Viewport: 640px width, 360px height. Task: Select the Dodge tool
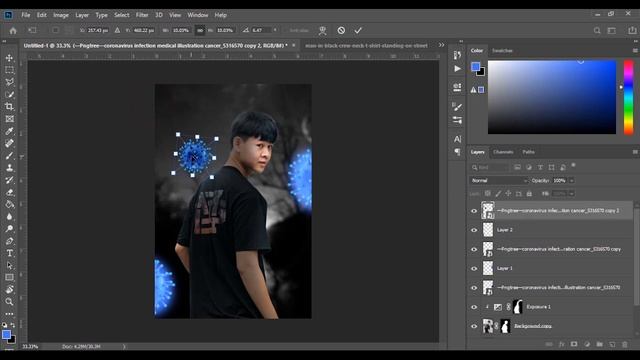pyautogui.click(x=9, y=229)
